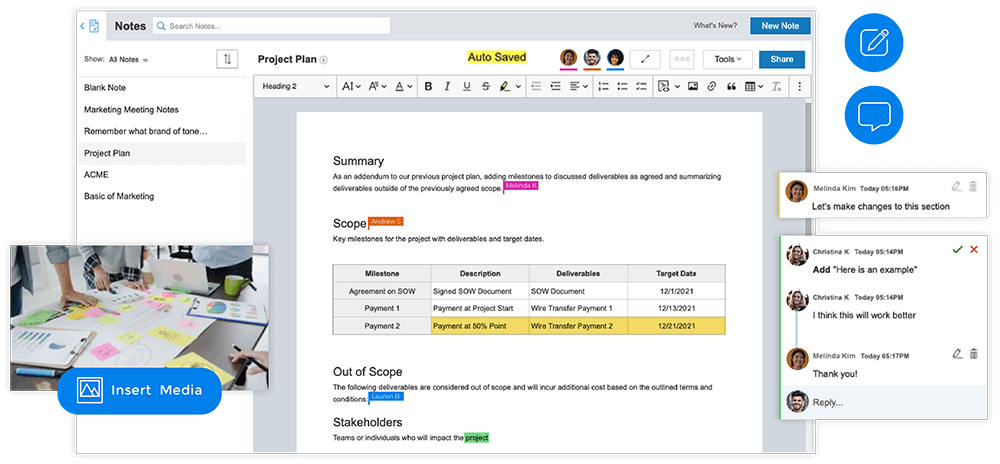Apply the highlighter marker tool
The image size is (1000, 464).
click(x=504, y=86)
